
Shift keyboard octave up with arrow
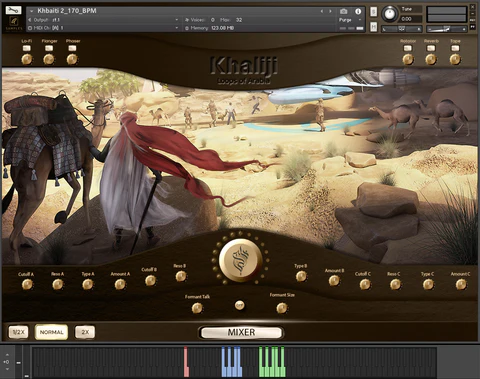pyautogui.click(x=7, y=355)
